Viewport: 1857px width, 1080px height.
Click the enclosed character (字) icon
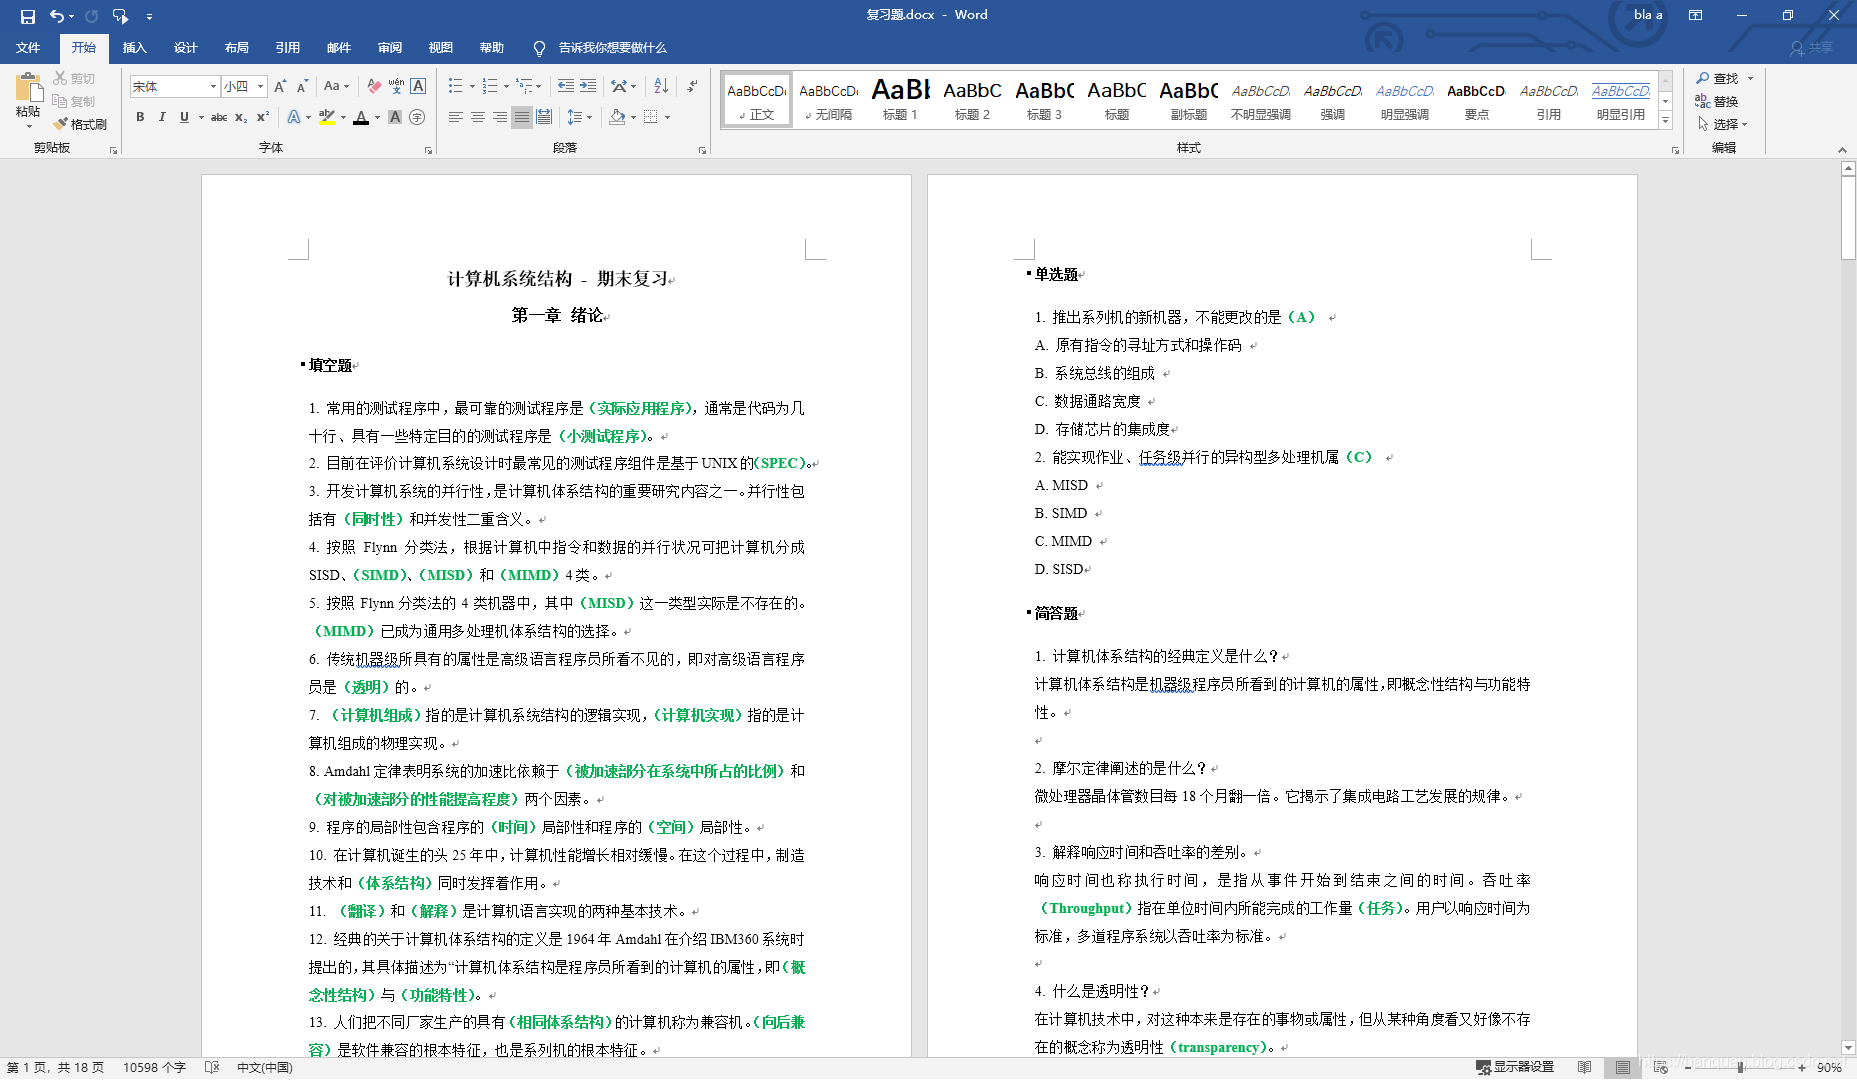click(x=417, y=117)
